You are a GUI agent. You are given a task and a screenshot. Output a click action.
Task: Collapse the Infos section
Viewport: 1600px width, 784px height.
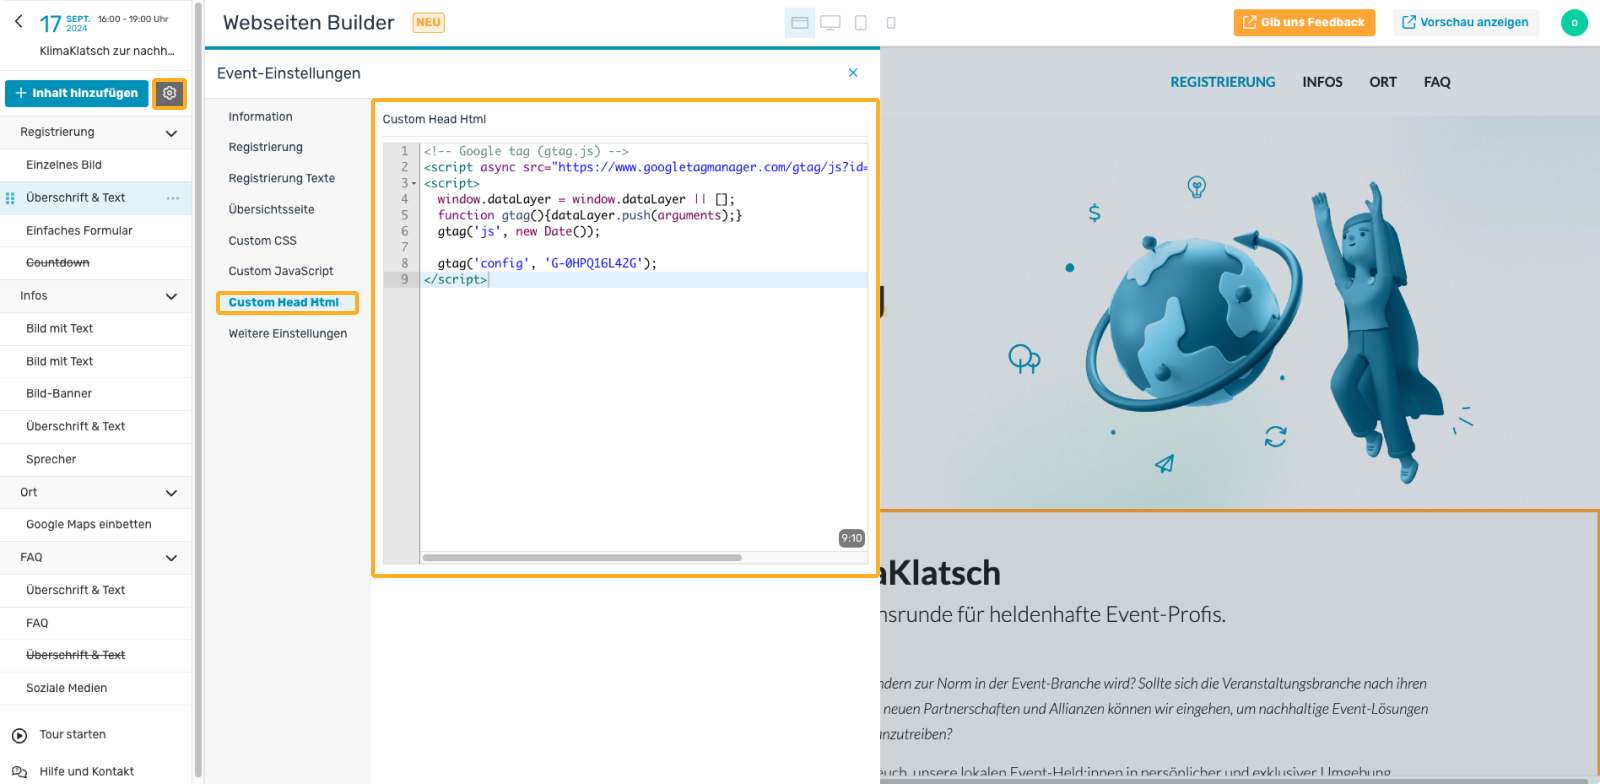(x=171, y=296)
